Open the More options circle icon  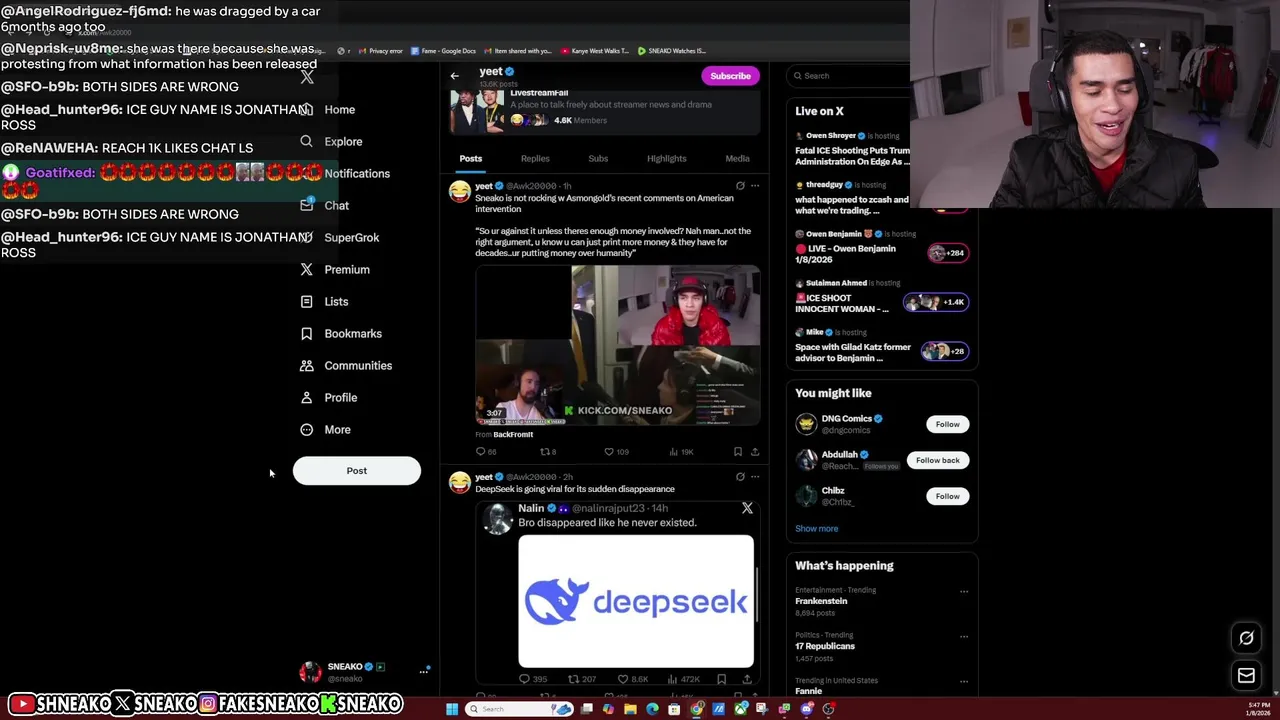pos(306,430)
